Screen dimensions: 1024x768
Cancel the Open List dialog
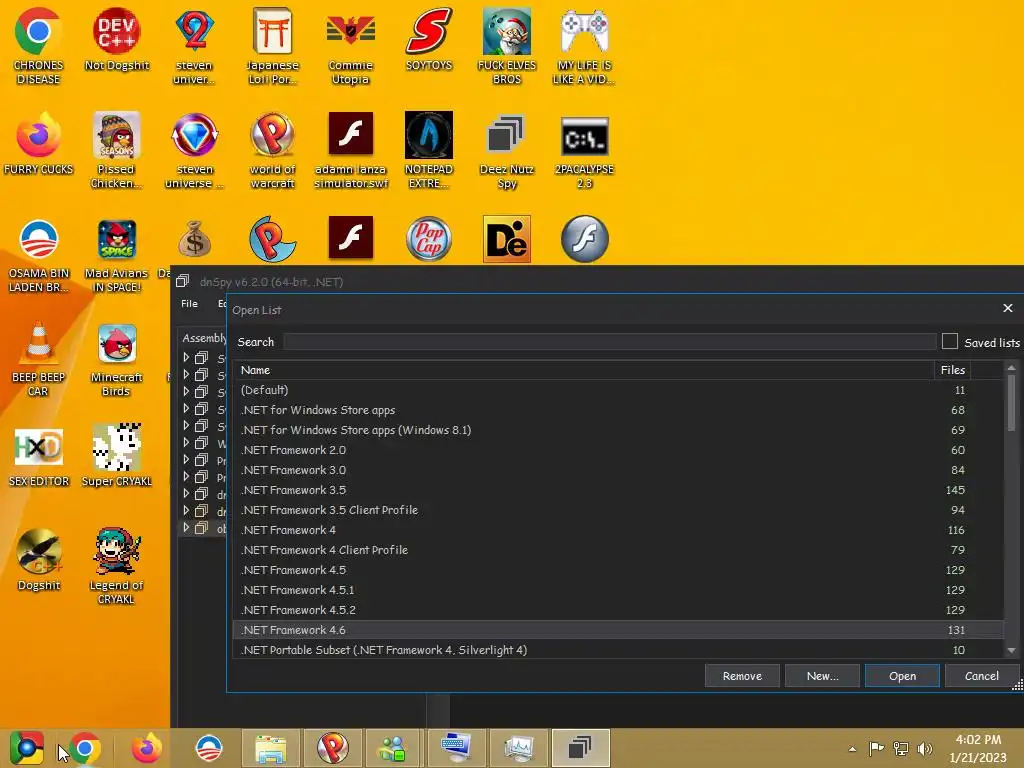(x=982, y=676)
